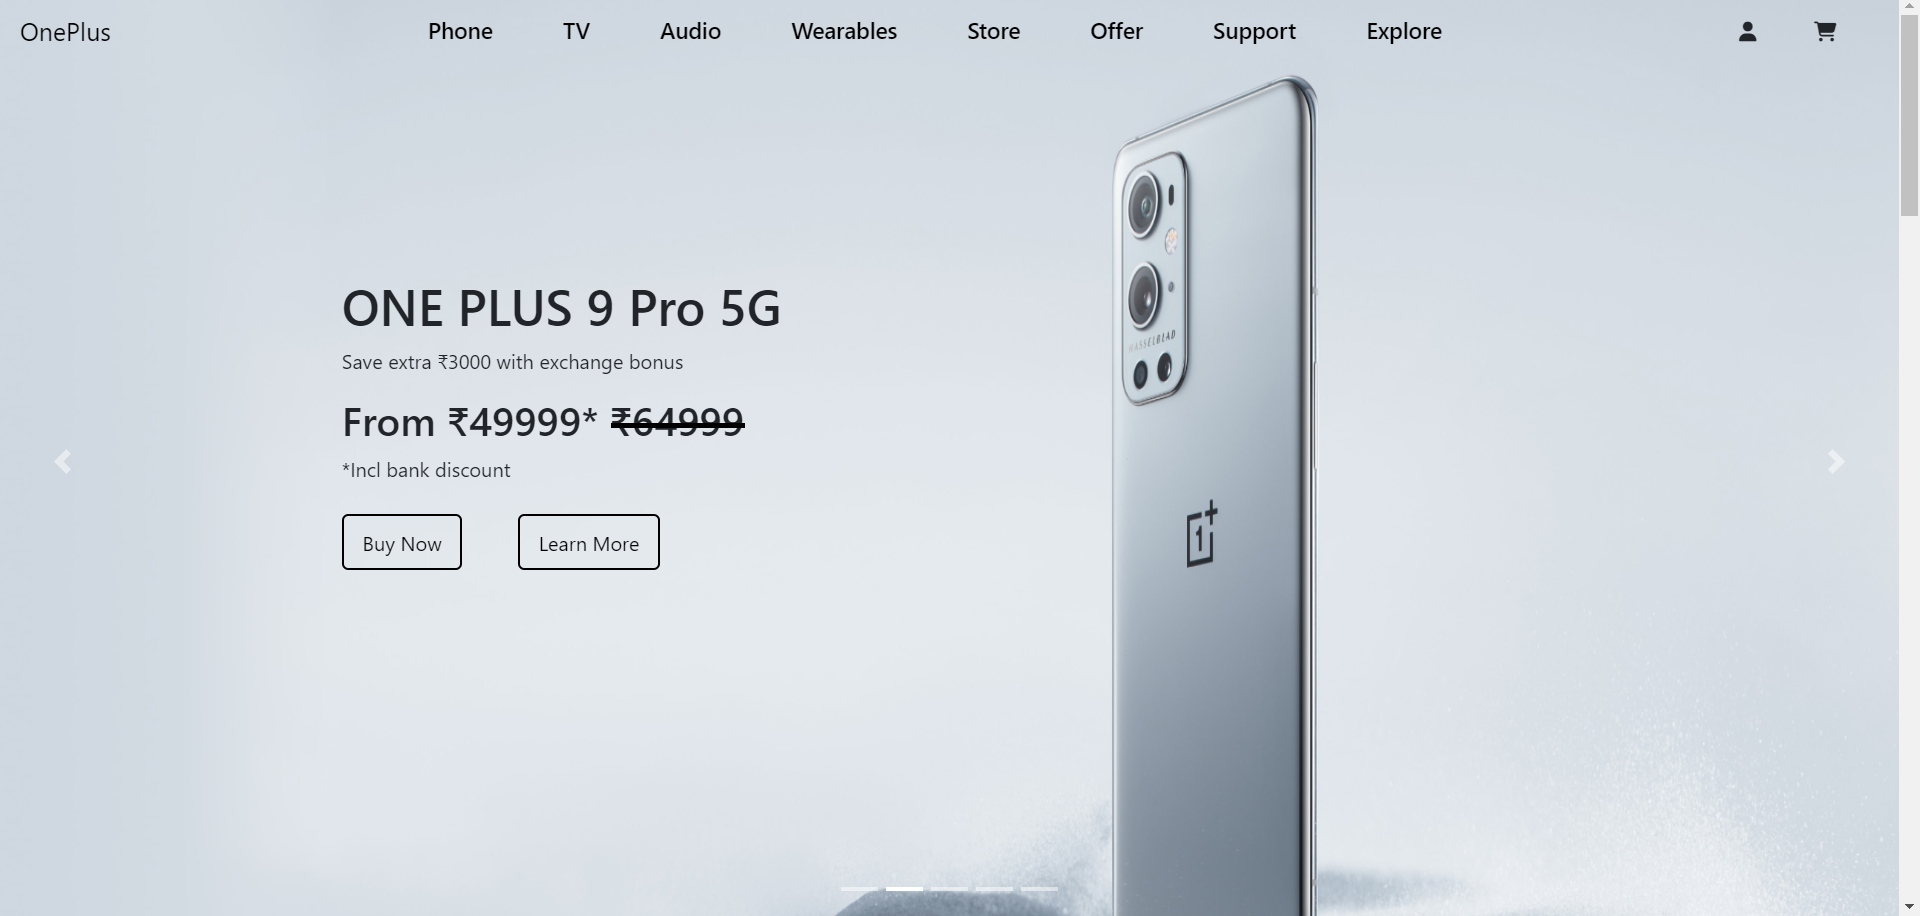
Task: Open the shopping cart icon
Action: click(x=1825, y=32)
